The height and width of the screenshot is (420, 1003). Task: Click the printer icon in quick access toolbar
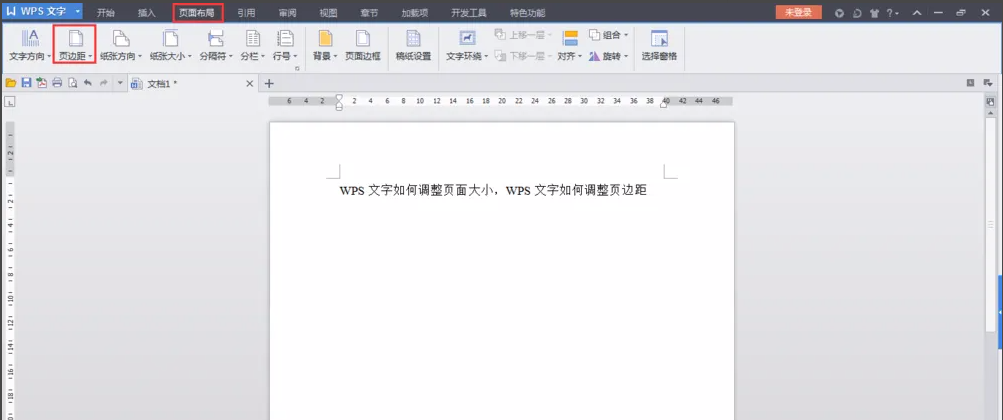(57, 82)
